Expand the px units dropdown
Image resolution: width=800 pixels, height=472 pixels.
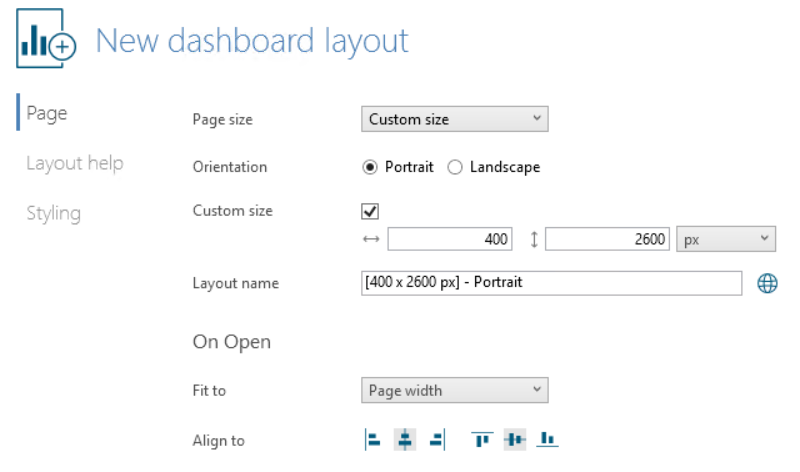[x=726, y=239]
